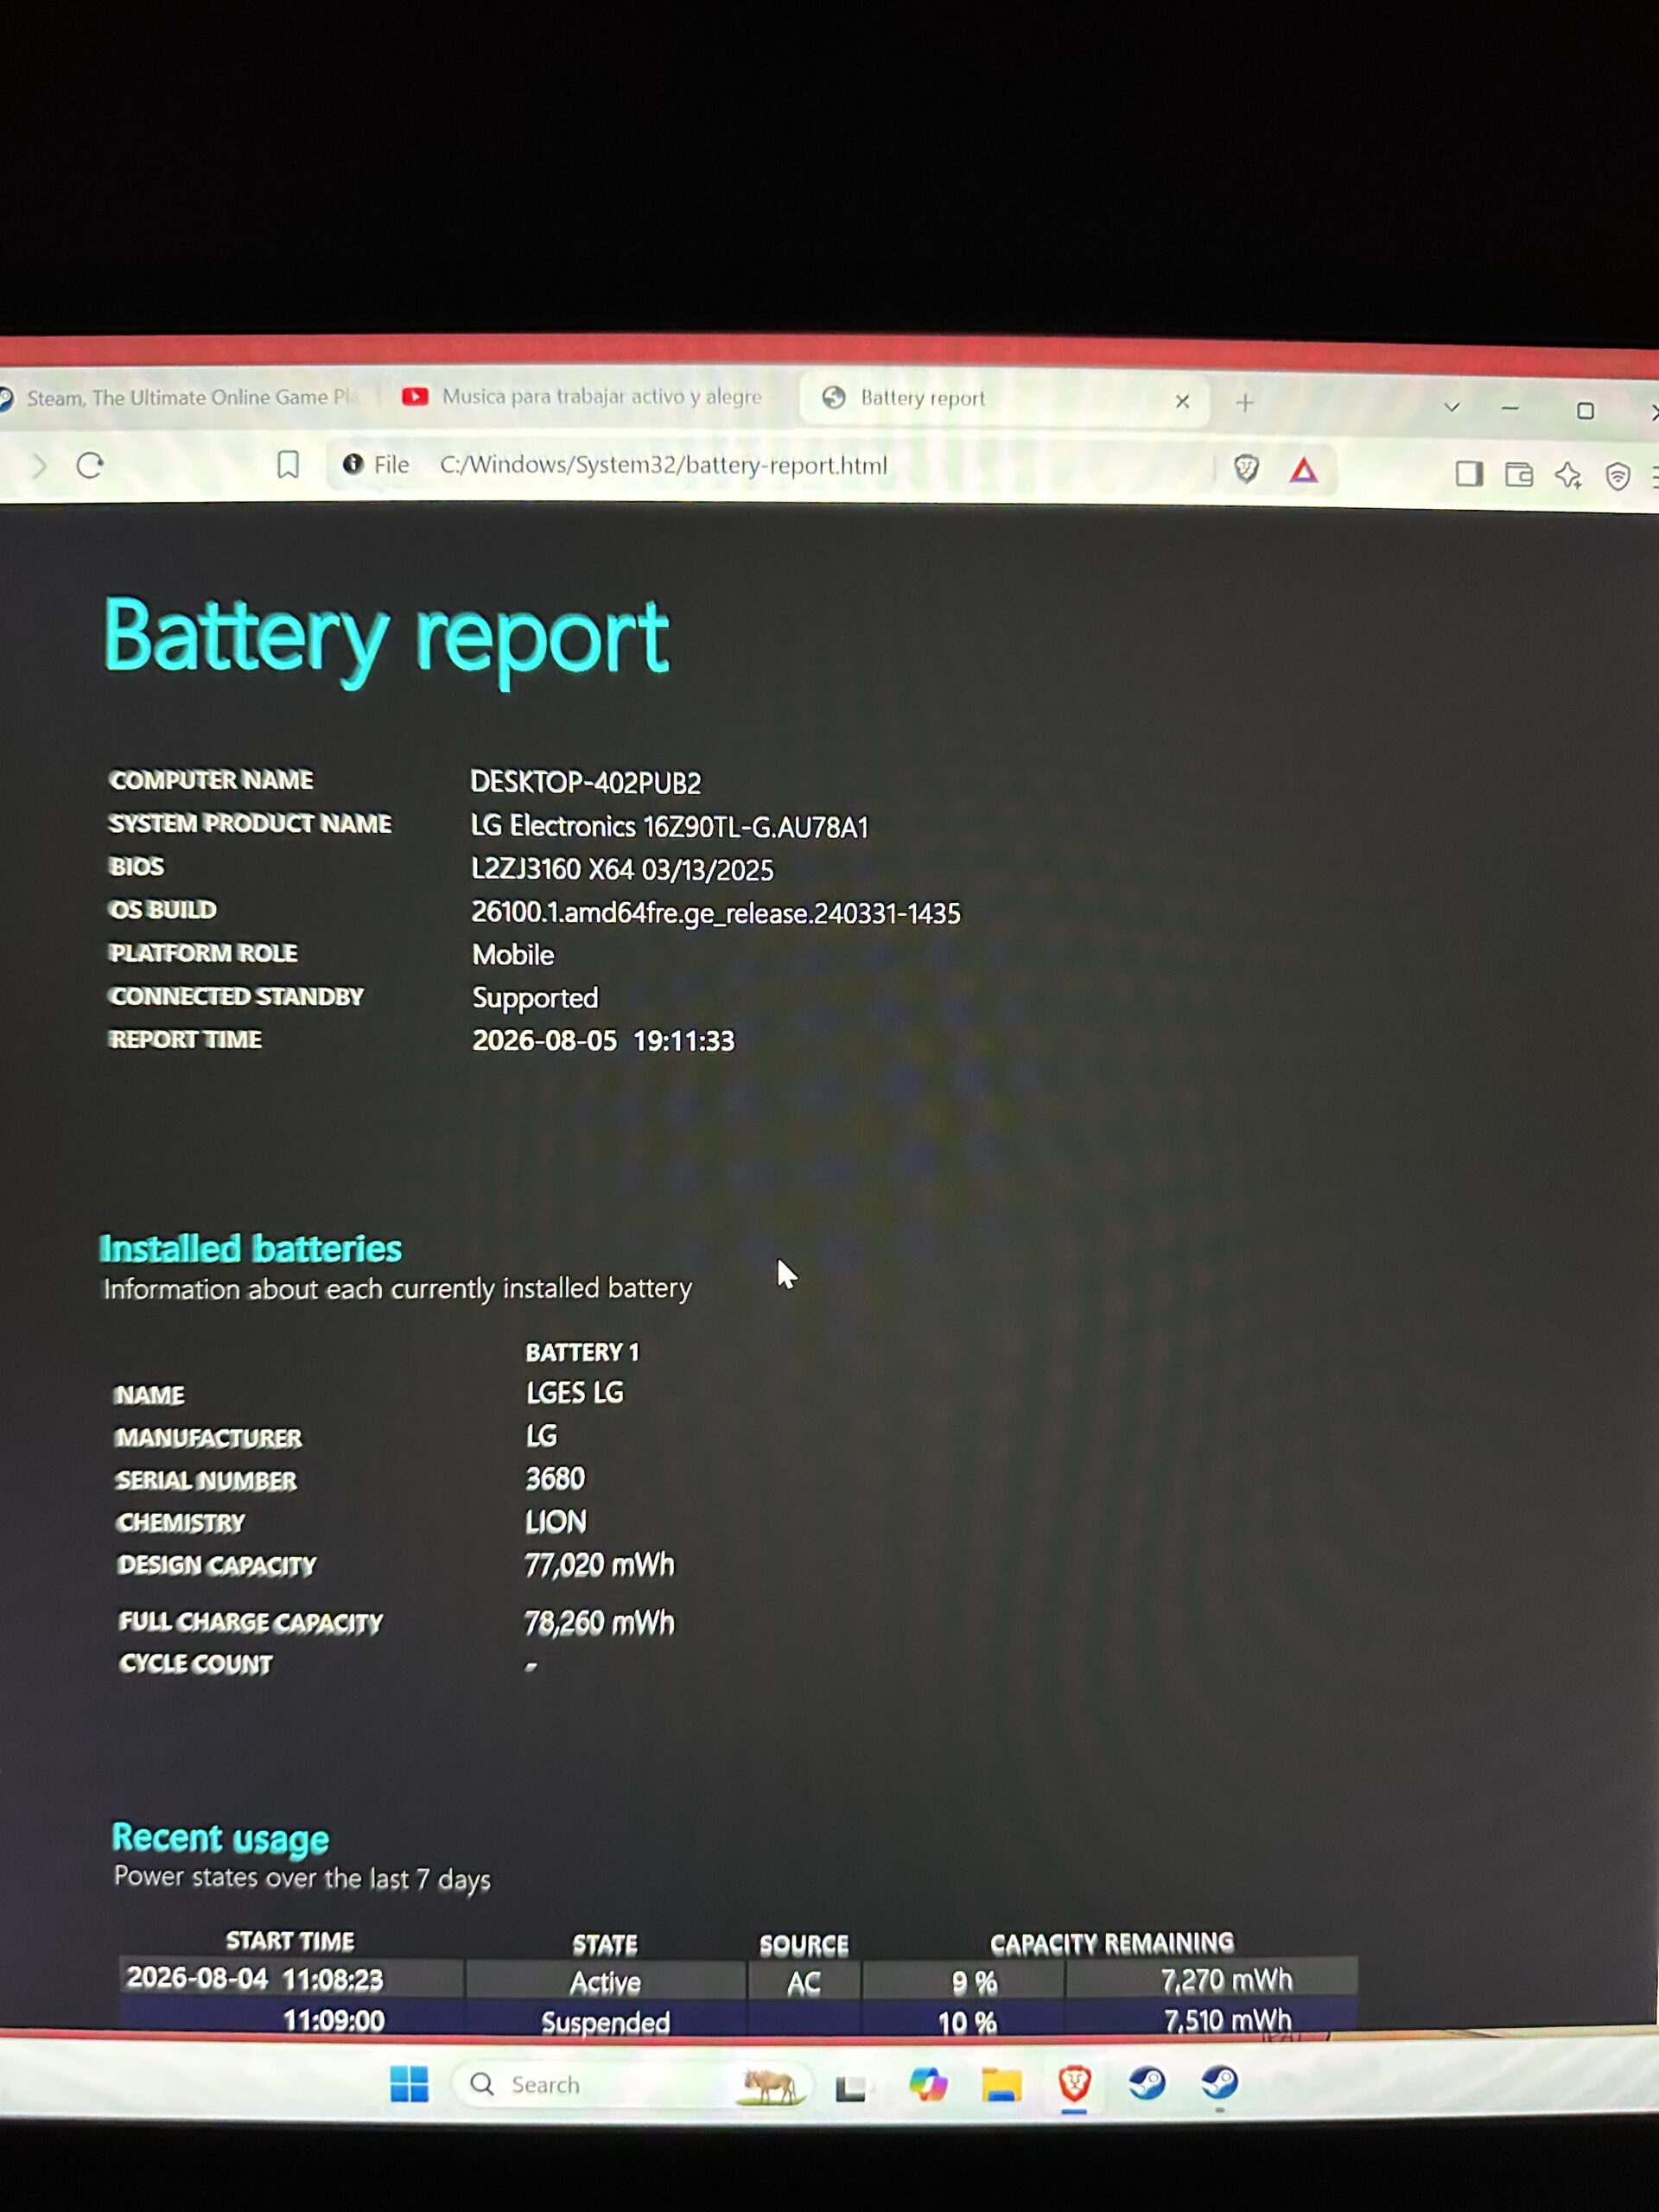Viewport: 1659px width, 2212px height.
Task: Click the Recent usage heading
Action: coord(220,1839)
